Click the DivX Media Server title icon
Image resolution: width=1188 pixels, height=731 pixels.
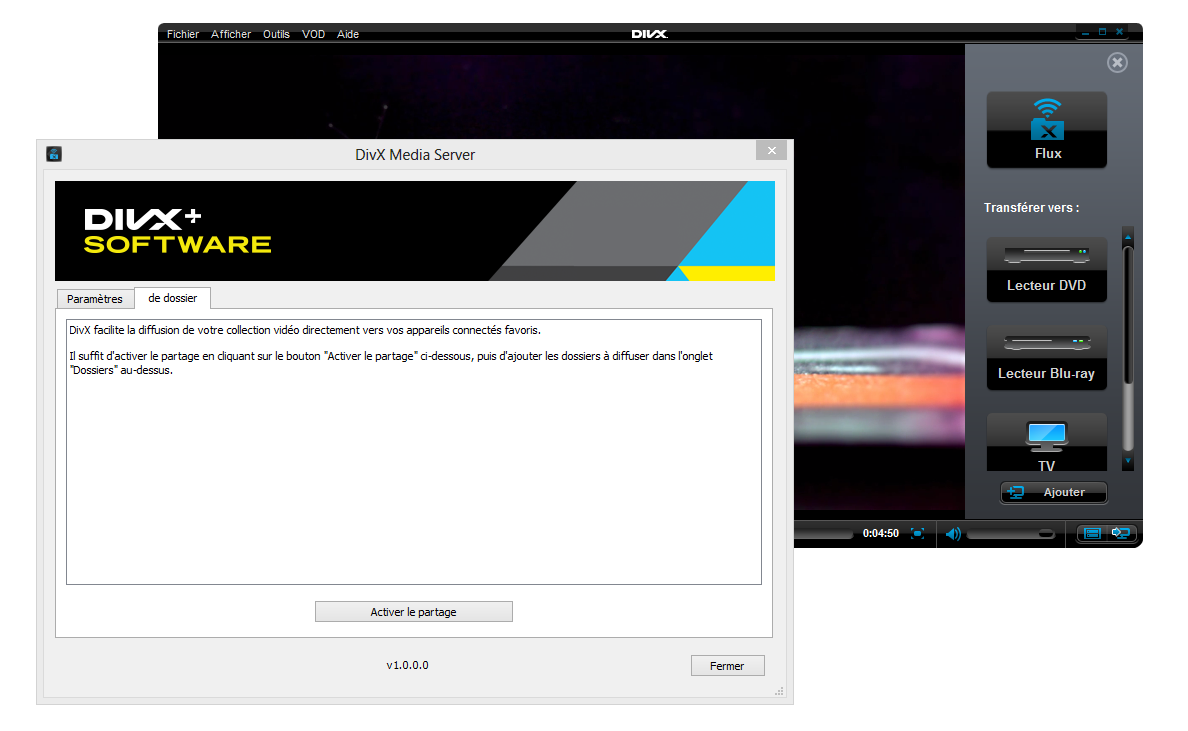(x=54, y=154)
